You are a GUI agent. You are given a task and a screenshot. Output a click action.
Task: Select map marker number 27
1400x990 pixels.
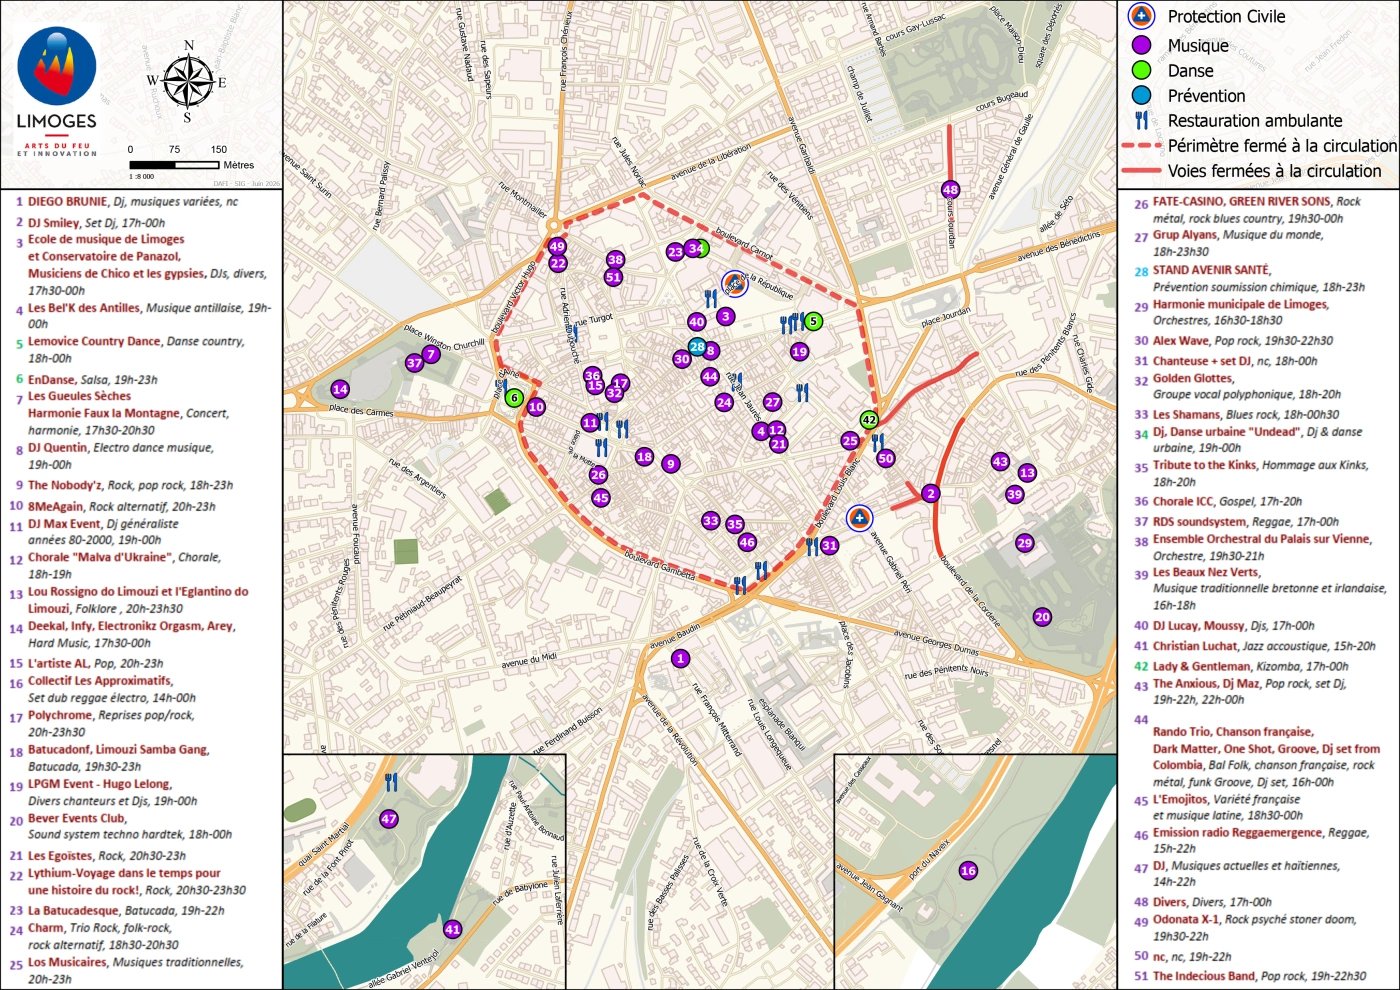(772, 402)
